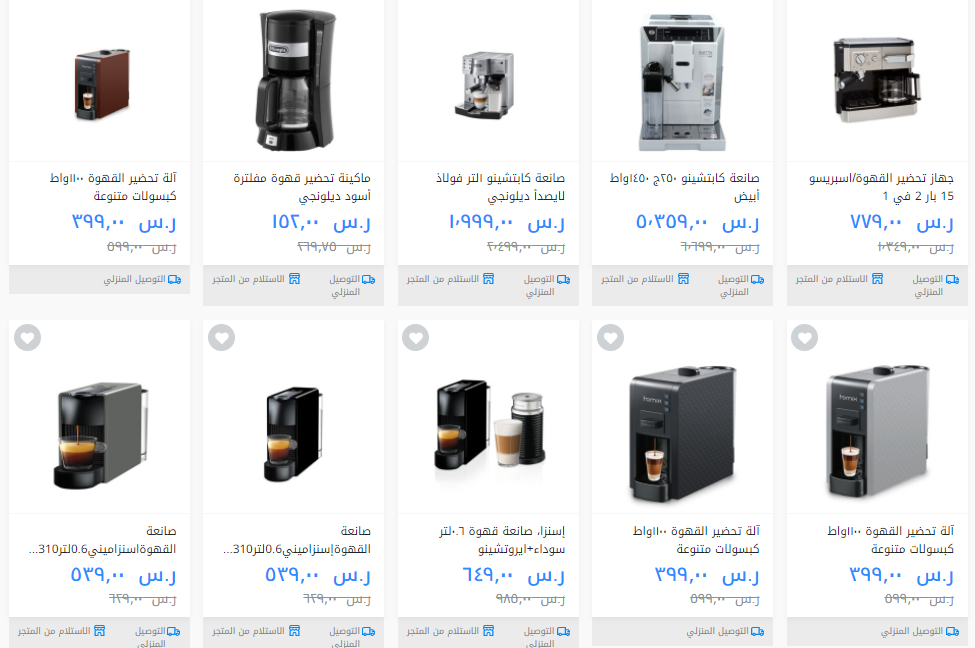This screenshot has width=975, height=648.
Task: Favorite the gray fomix capsule coffee machine
Action: pos(804,338)
